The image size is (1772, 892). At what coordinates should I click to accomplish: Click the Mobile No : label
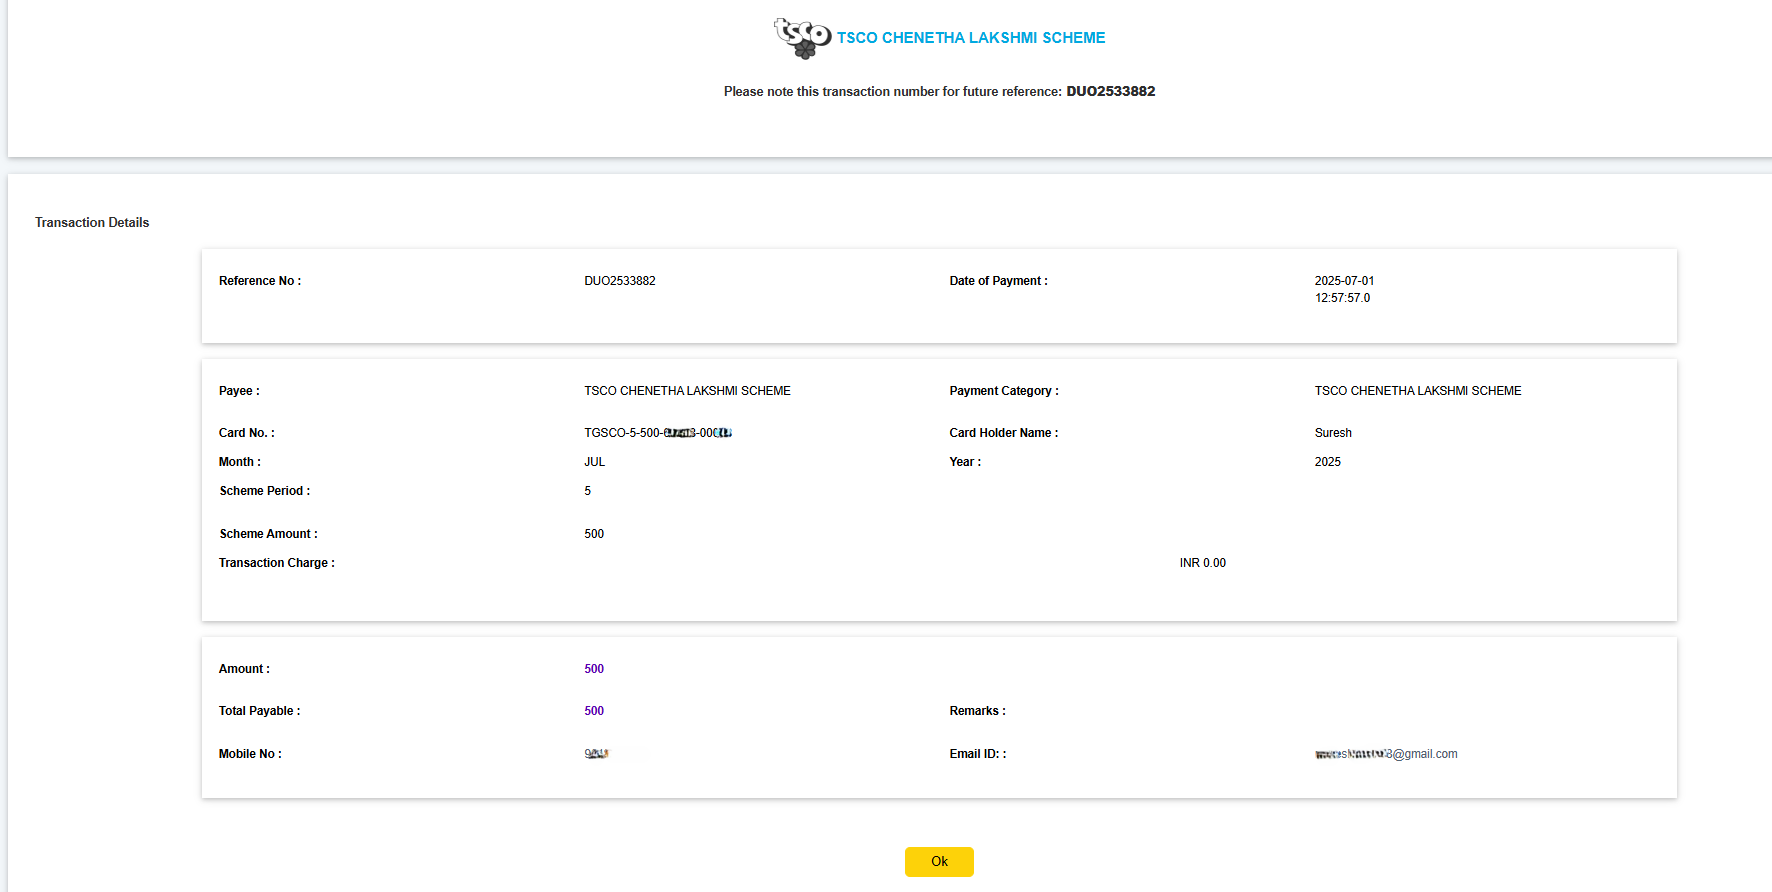(250, 754)
